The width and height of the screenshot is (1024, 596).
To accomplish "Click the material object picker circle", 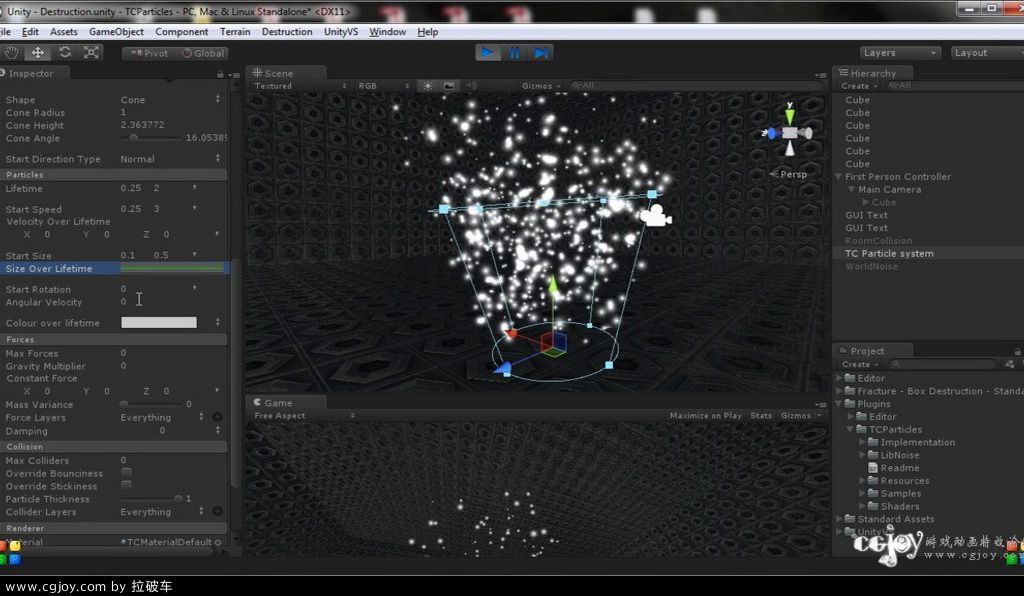I will click(218, 542).
